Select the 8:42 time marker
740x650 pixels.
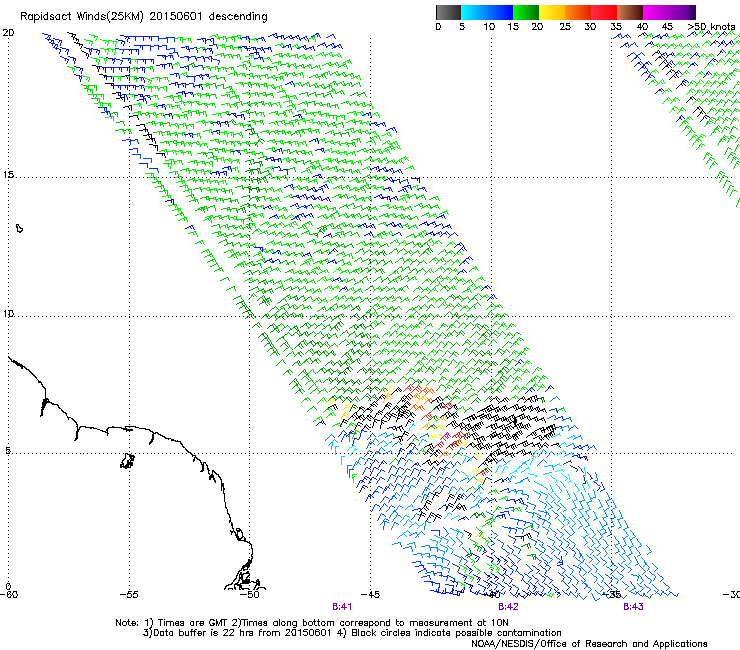(508, 607)
